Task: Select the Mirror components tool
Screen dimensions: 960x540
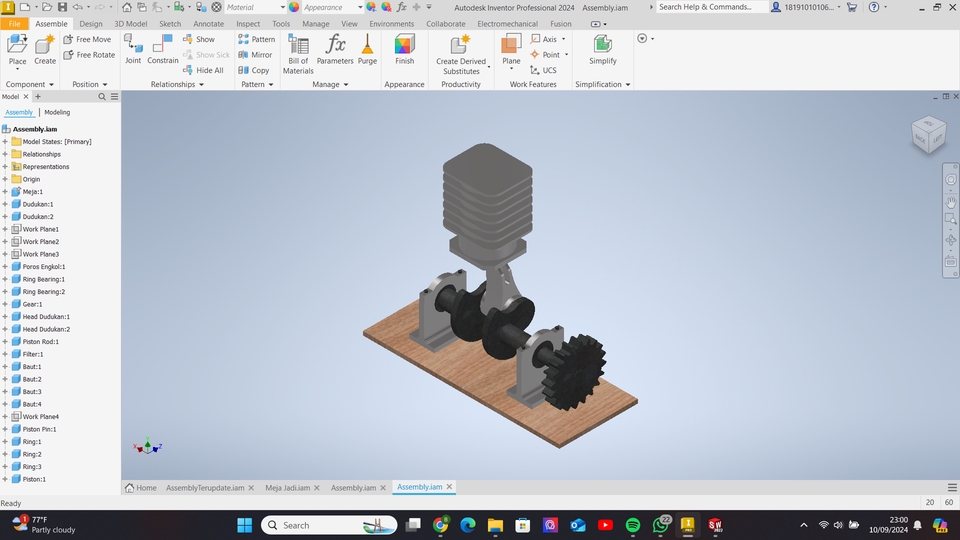Action: [255, 54]
